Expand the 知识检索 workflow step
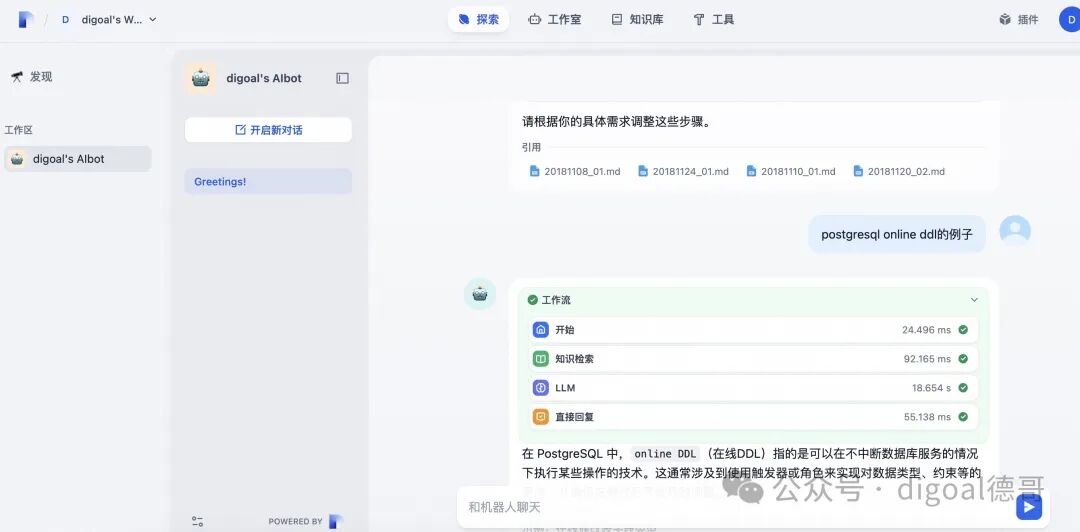The width and height of the screenshot is (1080, 532). tap(754, 359)
